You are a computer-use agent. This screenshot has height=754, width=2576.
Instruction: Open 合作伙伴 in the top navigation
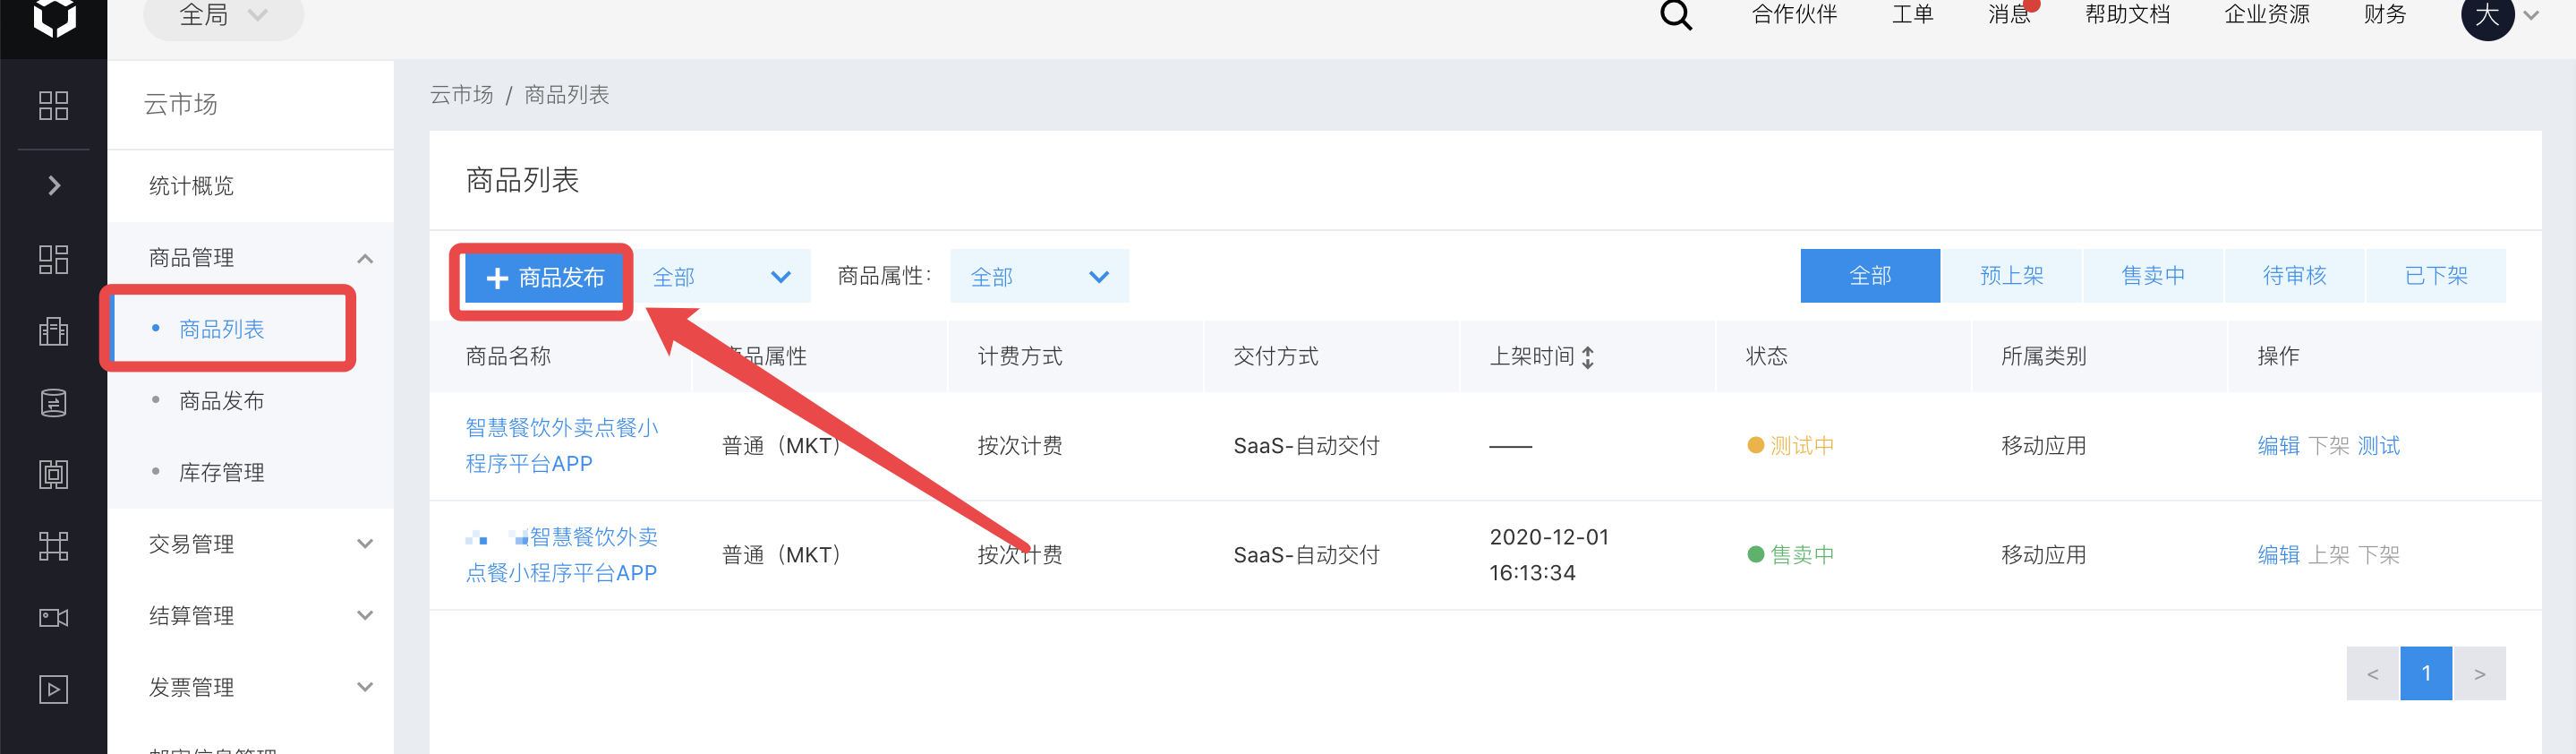point(1795,14)
